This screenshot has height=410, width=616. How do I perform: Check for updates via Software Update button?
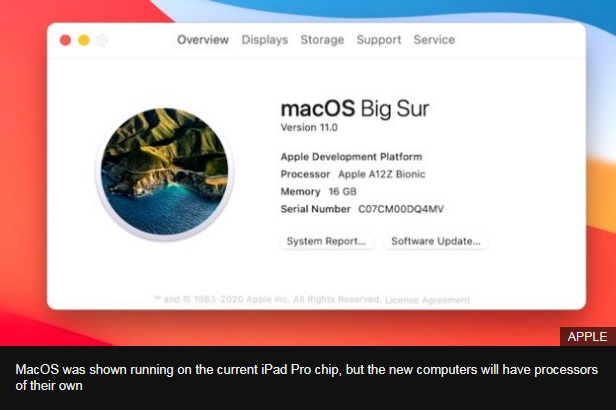tap(436, 241)
